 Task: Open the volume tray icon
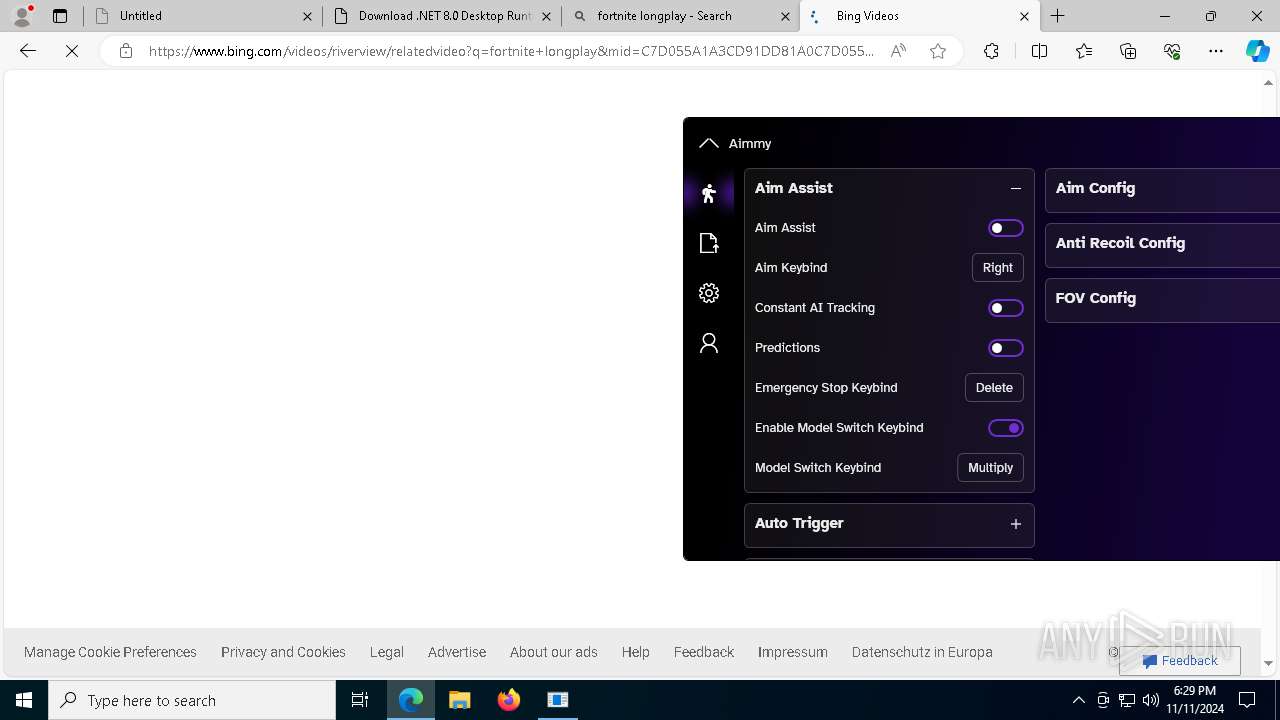point(1150,700)
